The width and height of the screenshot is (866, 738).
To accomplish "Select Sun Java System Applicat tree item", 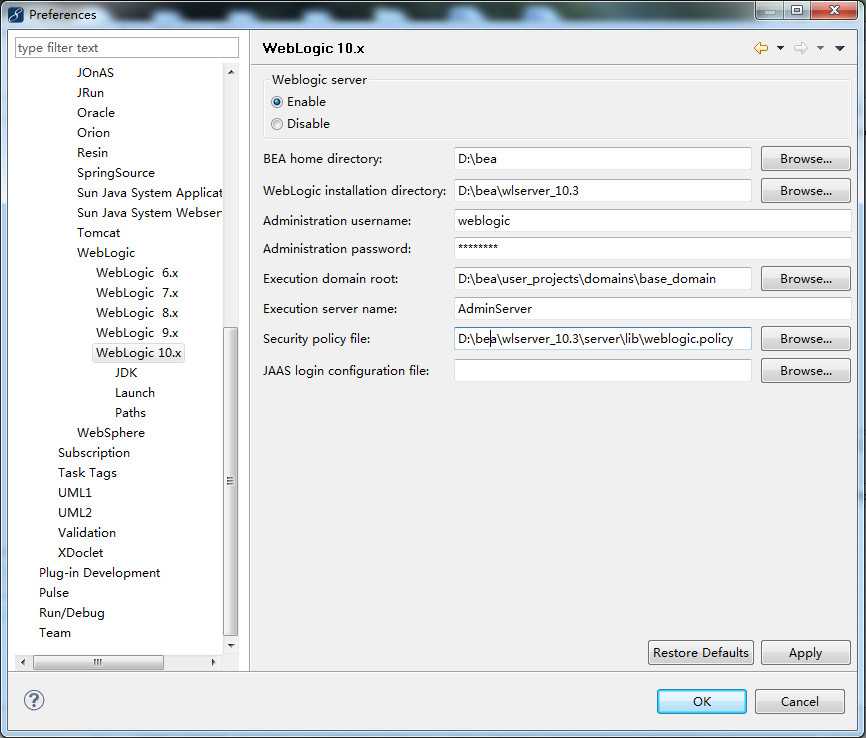I will coord(149,193).
